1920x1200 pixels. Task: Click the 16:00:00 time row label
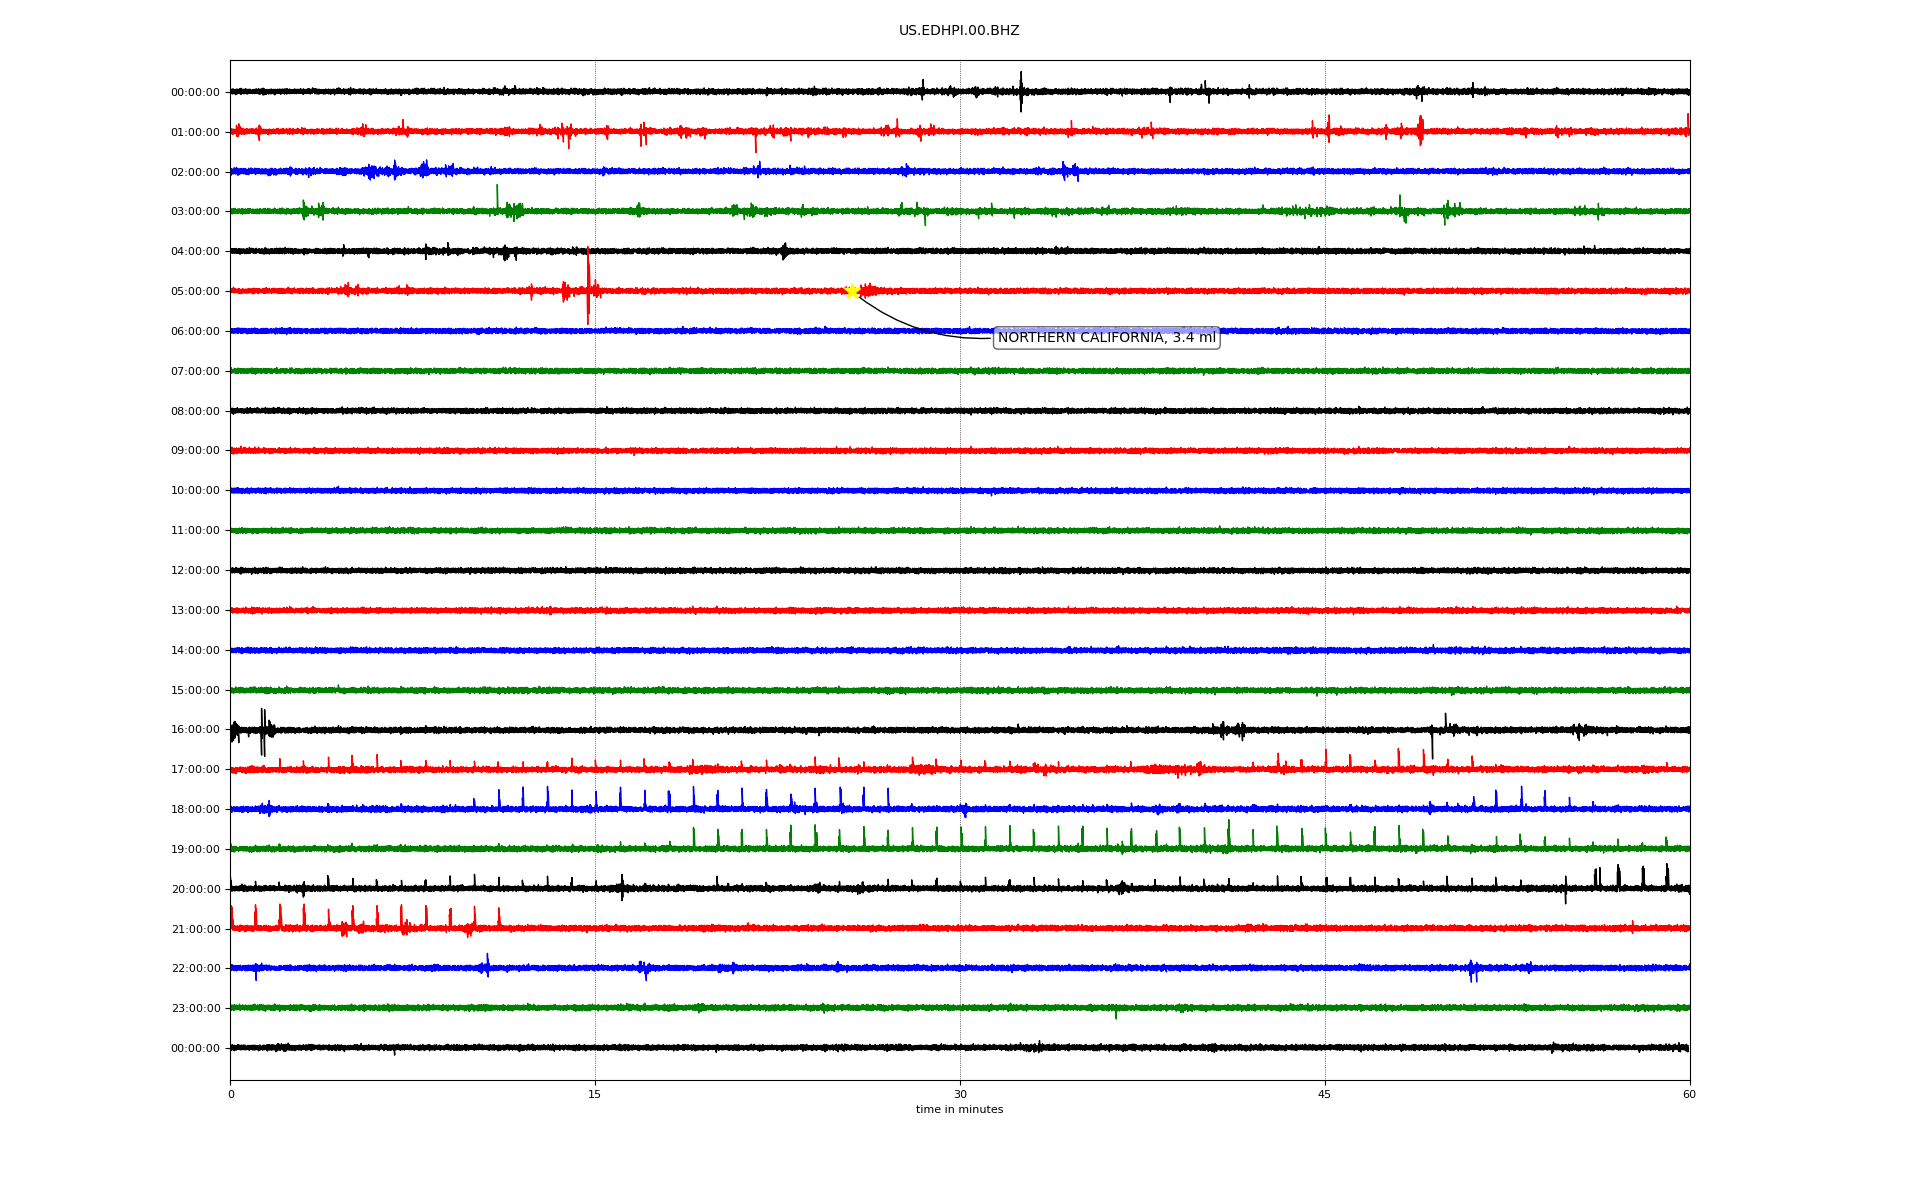195,730
